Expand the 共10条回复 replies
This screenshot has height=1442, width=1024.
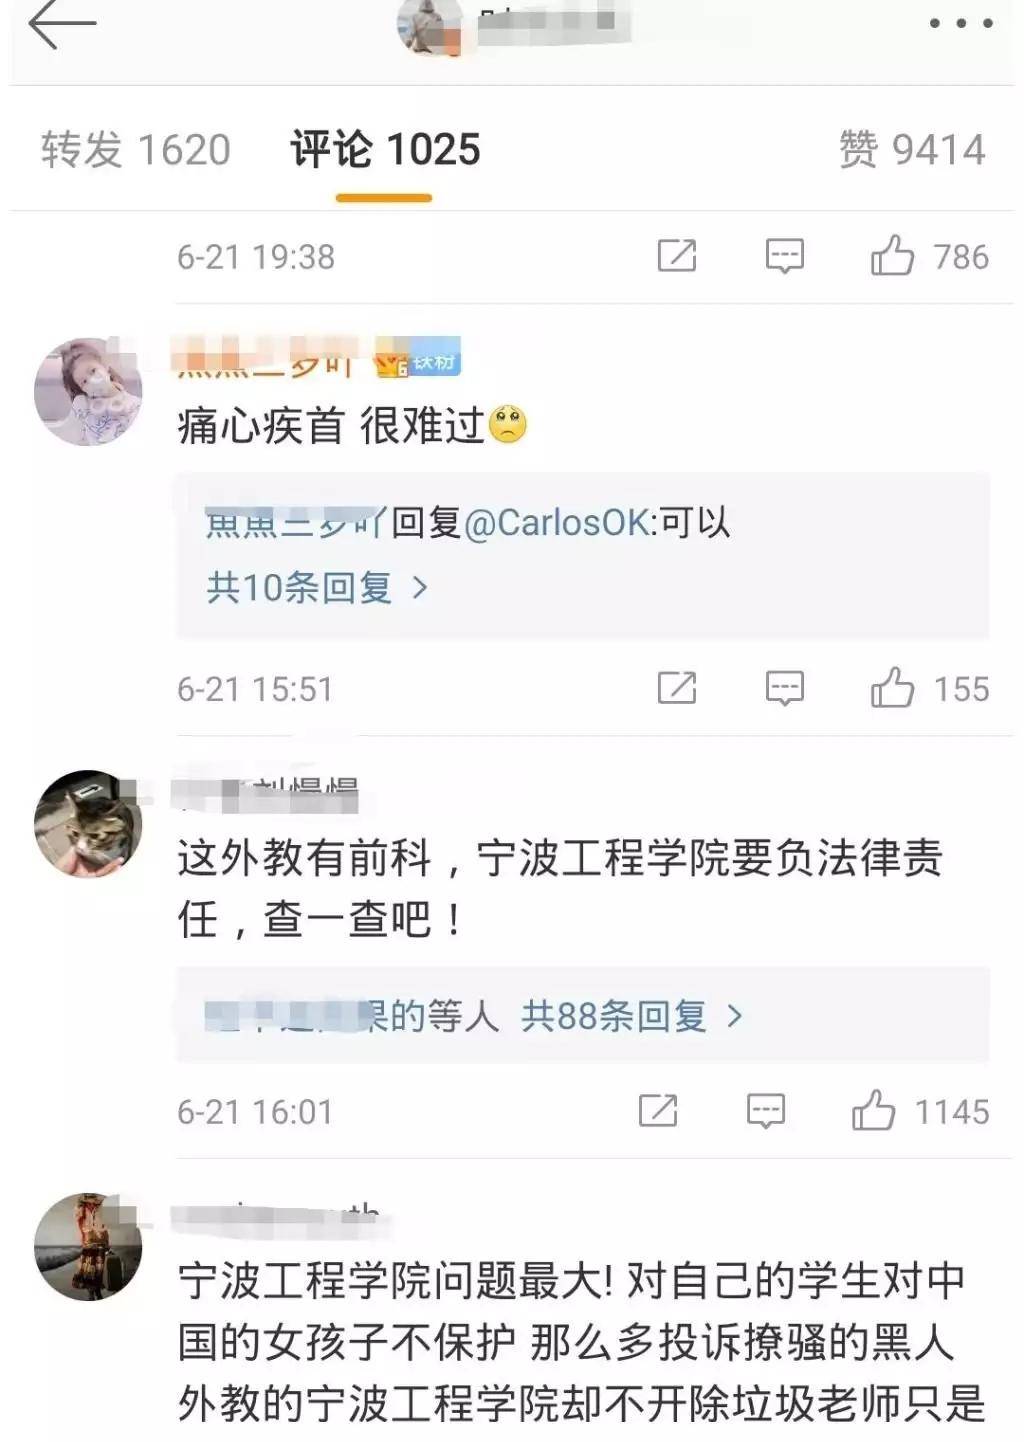(x=317, y=587)
